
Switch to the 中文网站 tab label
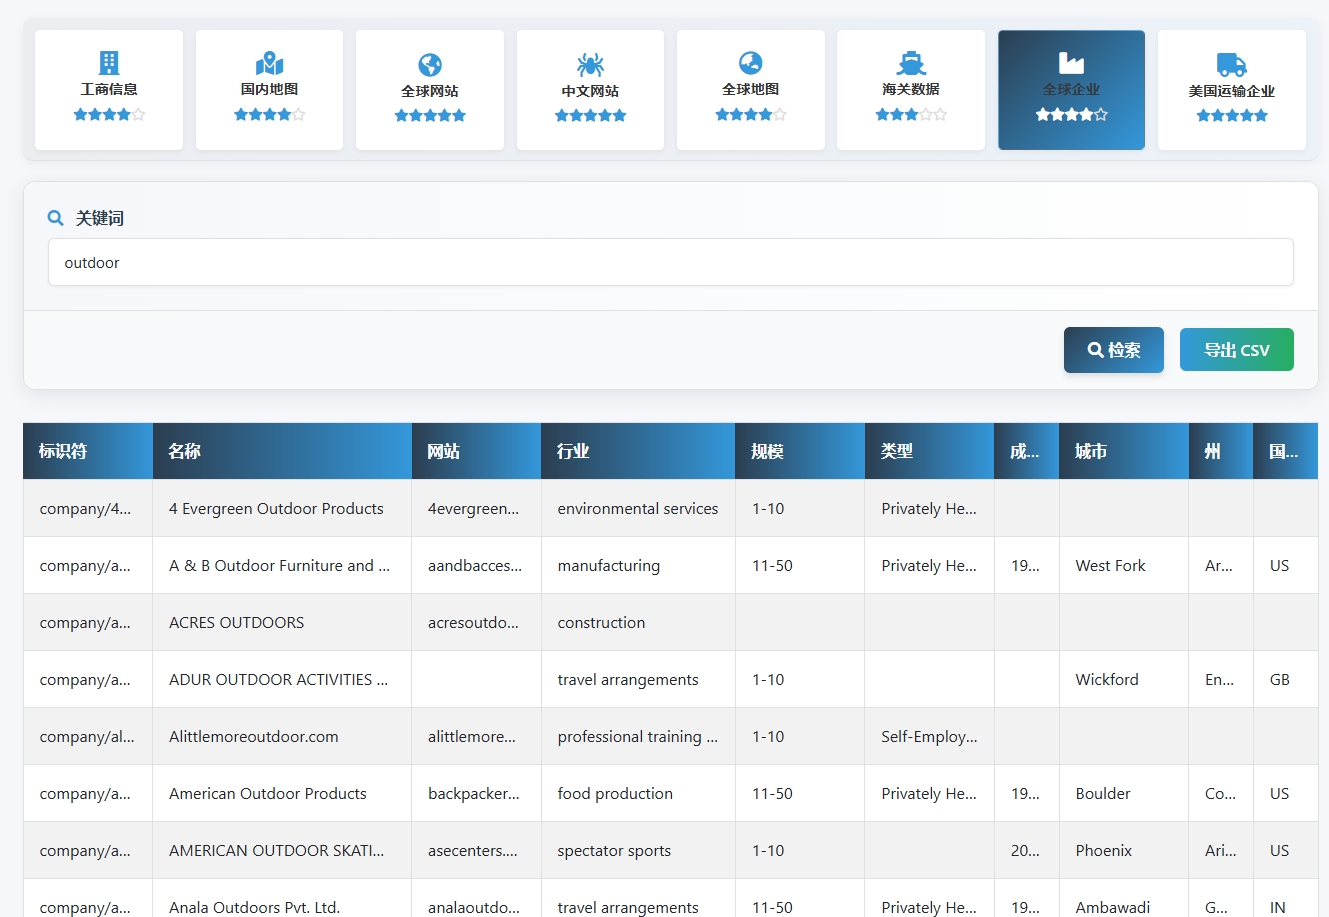point(590,91)
